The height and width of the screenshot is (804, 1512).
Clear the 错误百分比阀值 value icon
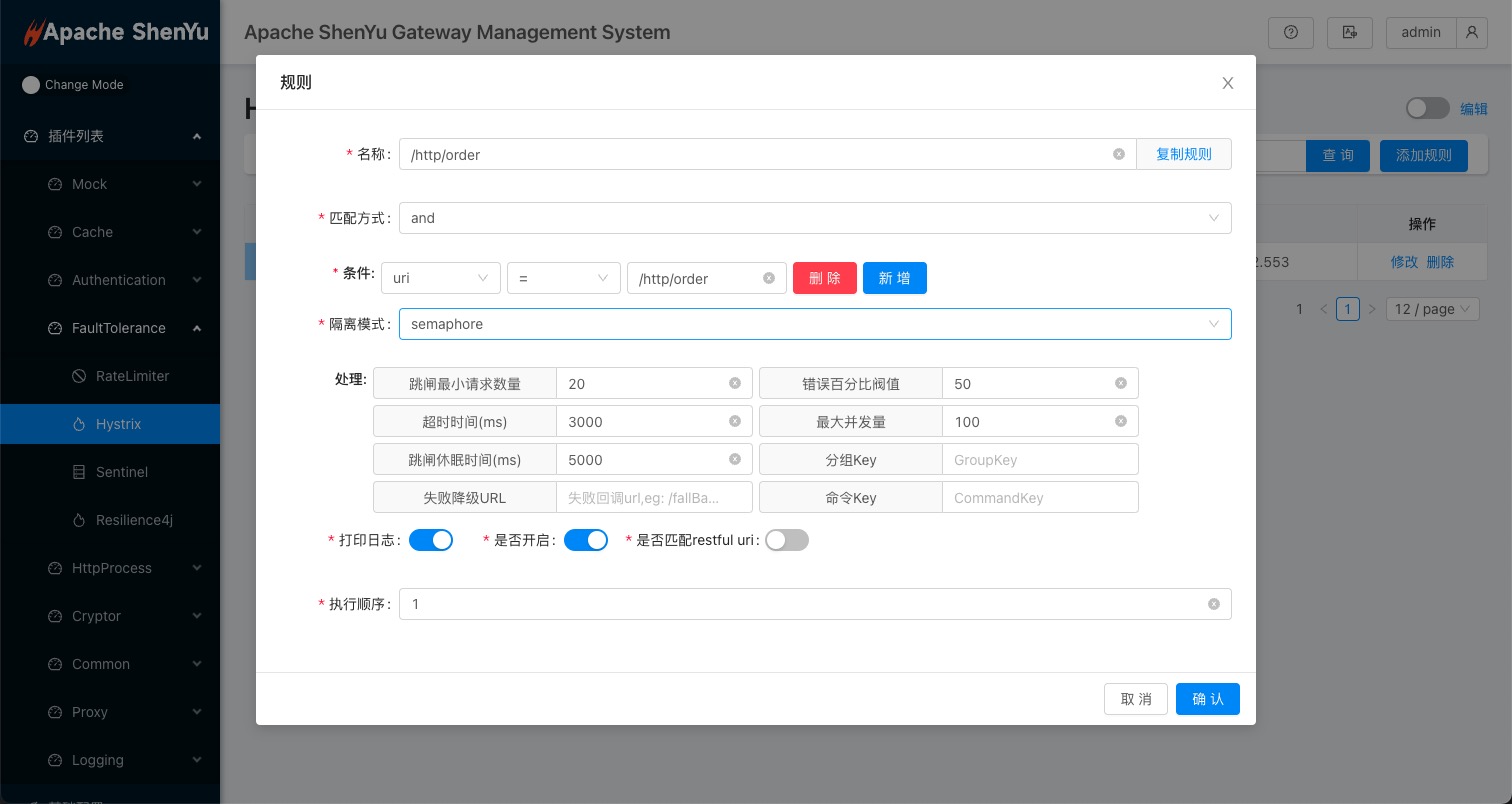[x=1120, y=383]
